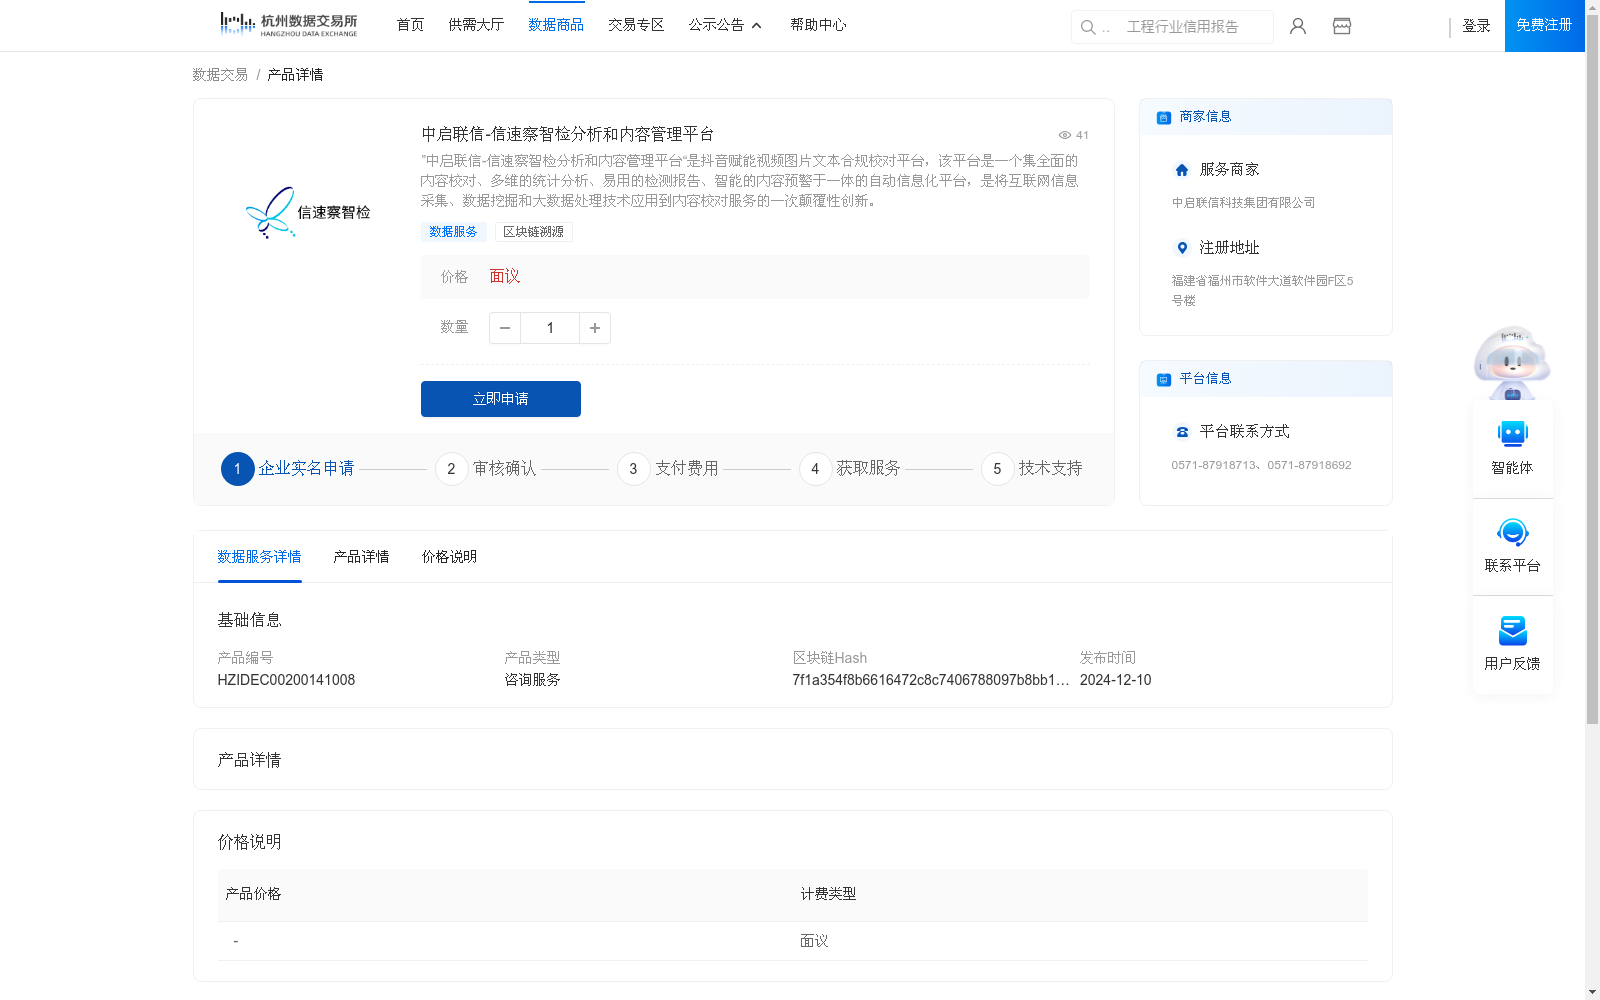The height and width of the screenshot is (1000, 1600).
Task: Open 供需大厅 menu item
Action: (x=476, y=25)
